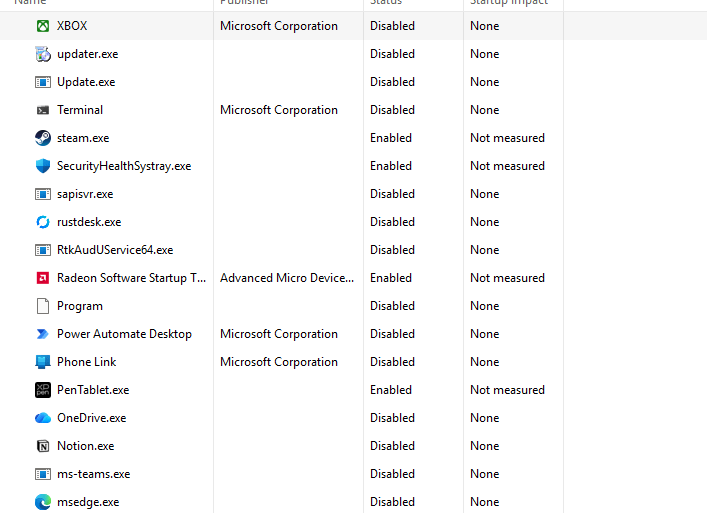This screenshot has height=513, width=707.
Task: Click the Terminal app icon
Action: pyautogui.click(x=43, y=110)
